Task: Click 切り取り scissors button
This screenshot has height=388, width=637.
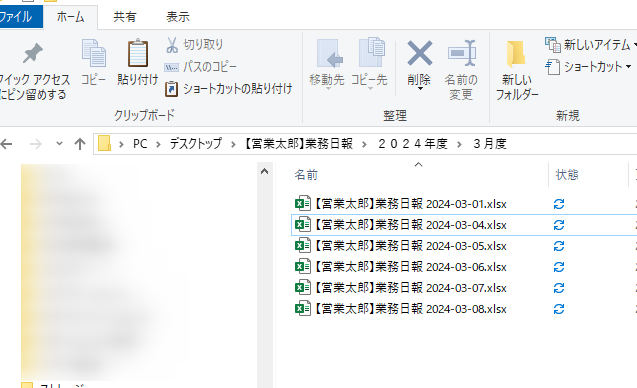Action: point(195,45)
